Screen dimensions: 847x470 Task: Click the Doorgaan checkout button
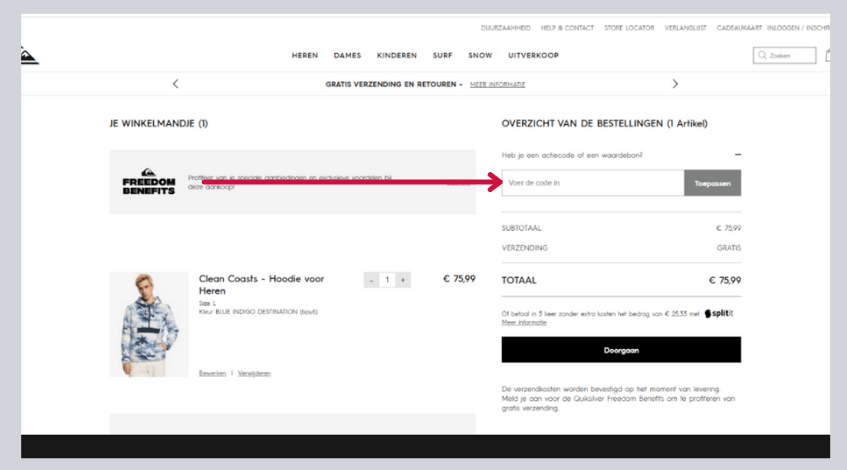pyautogui.click(x=621, y=350)
